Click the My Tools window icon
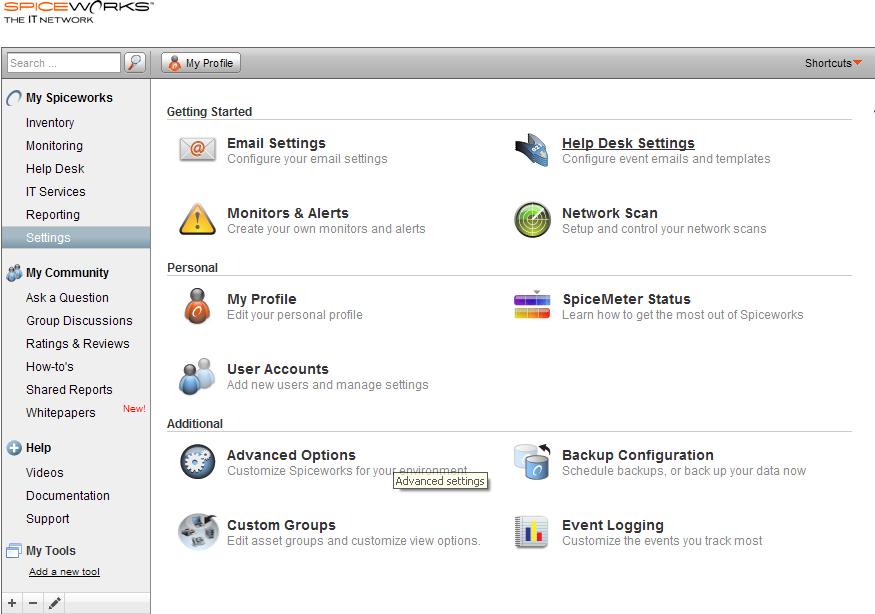Image resolution: width=875 pixels, height=614 pixels. tap(14, 551)
